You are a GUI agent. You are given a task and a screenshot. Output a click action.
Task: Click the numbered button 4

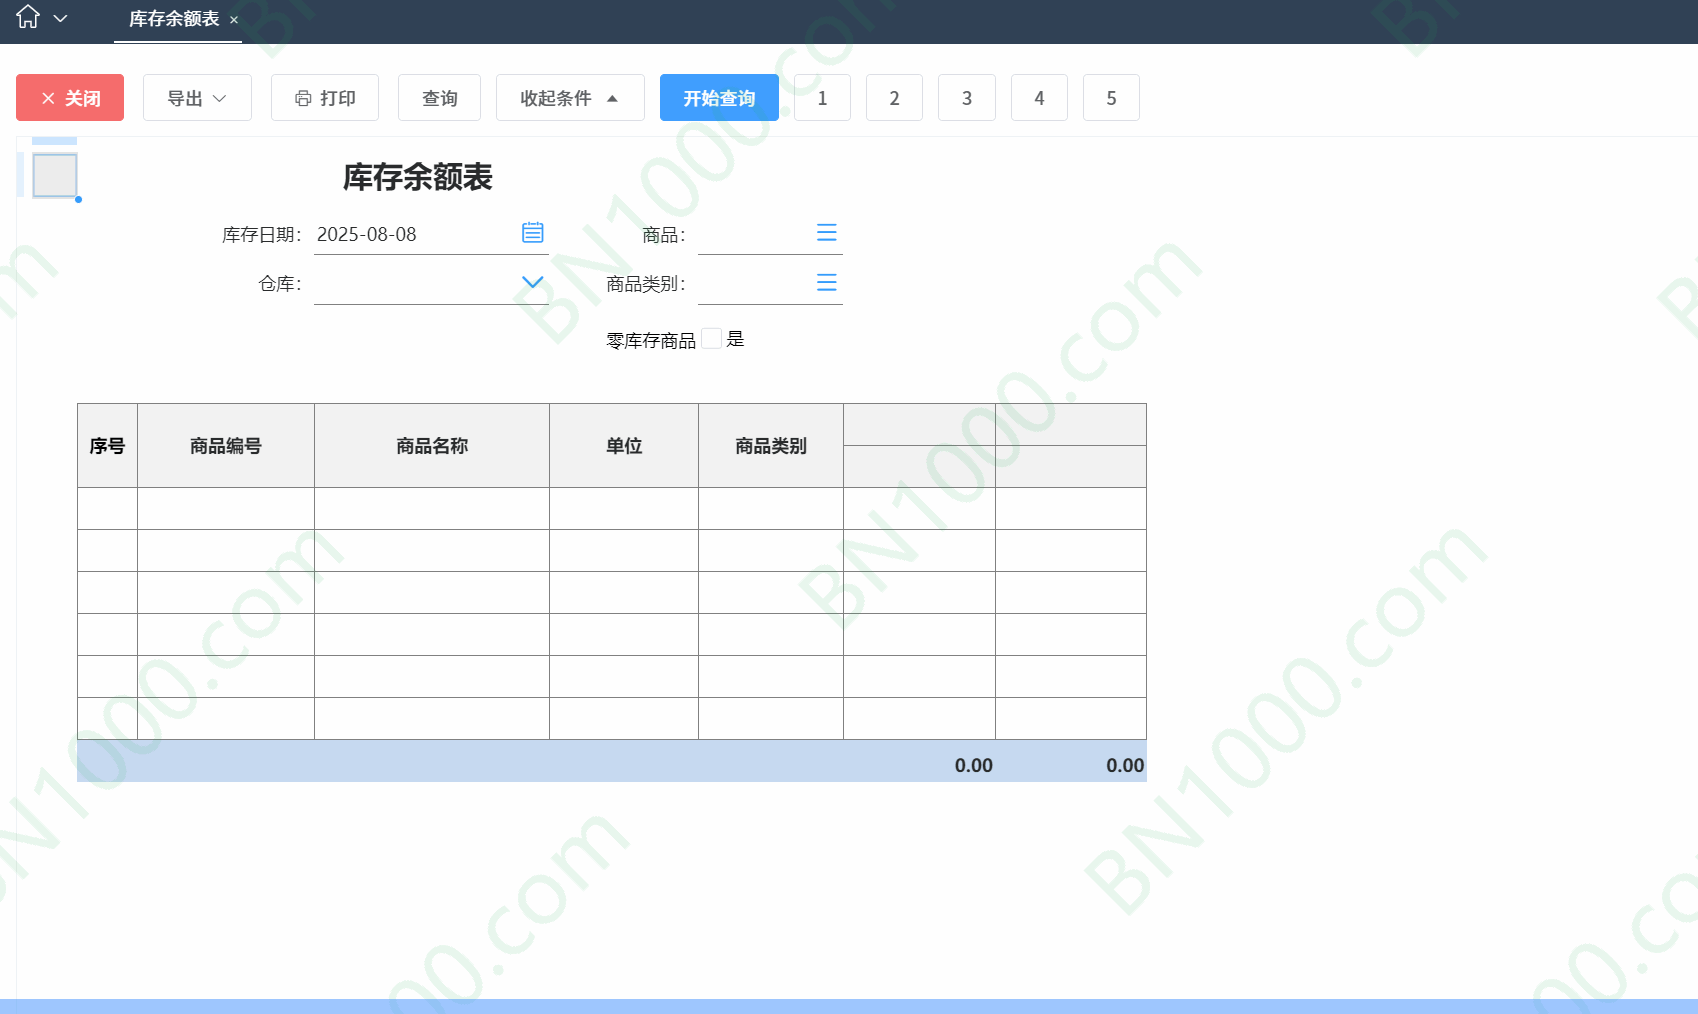point(1039,98)
